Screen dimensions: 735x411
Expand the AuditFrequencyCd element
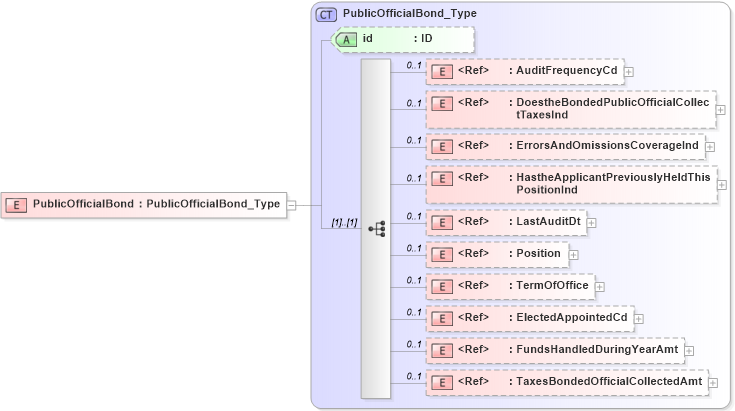[x=628, y=71]
